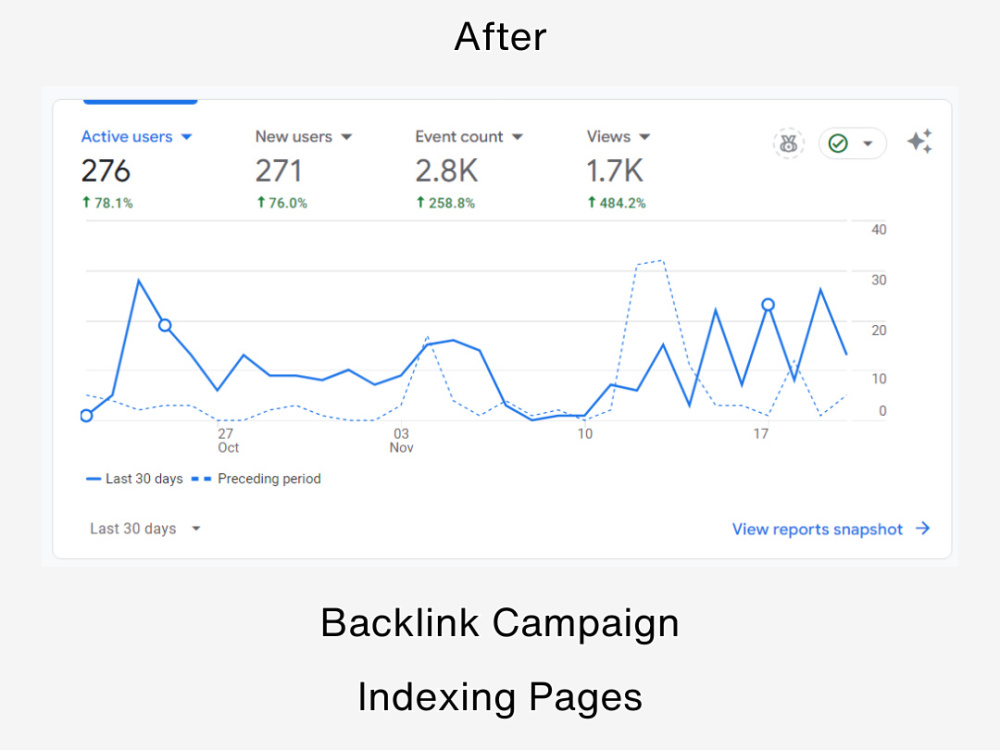
Task: Select the New users metric tab
Action: (293, 136)
